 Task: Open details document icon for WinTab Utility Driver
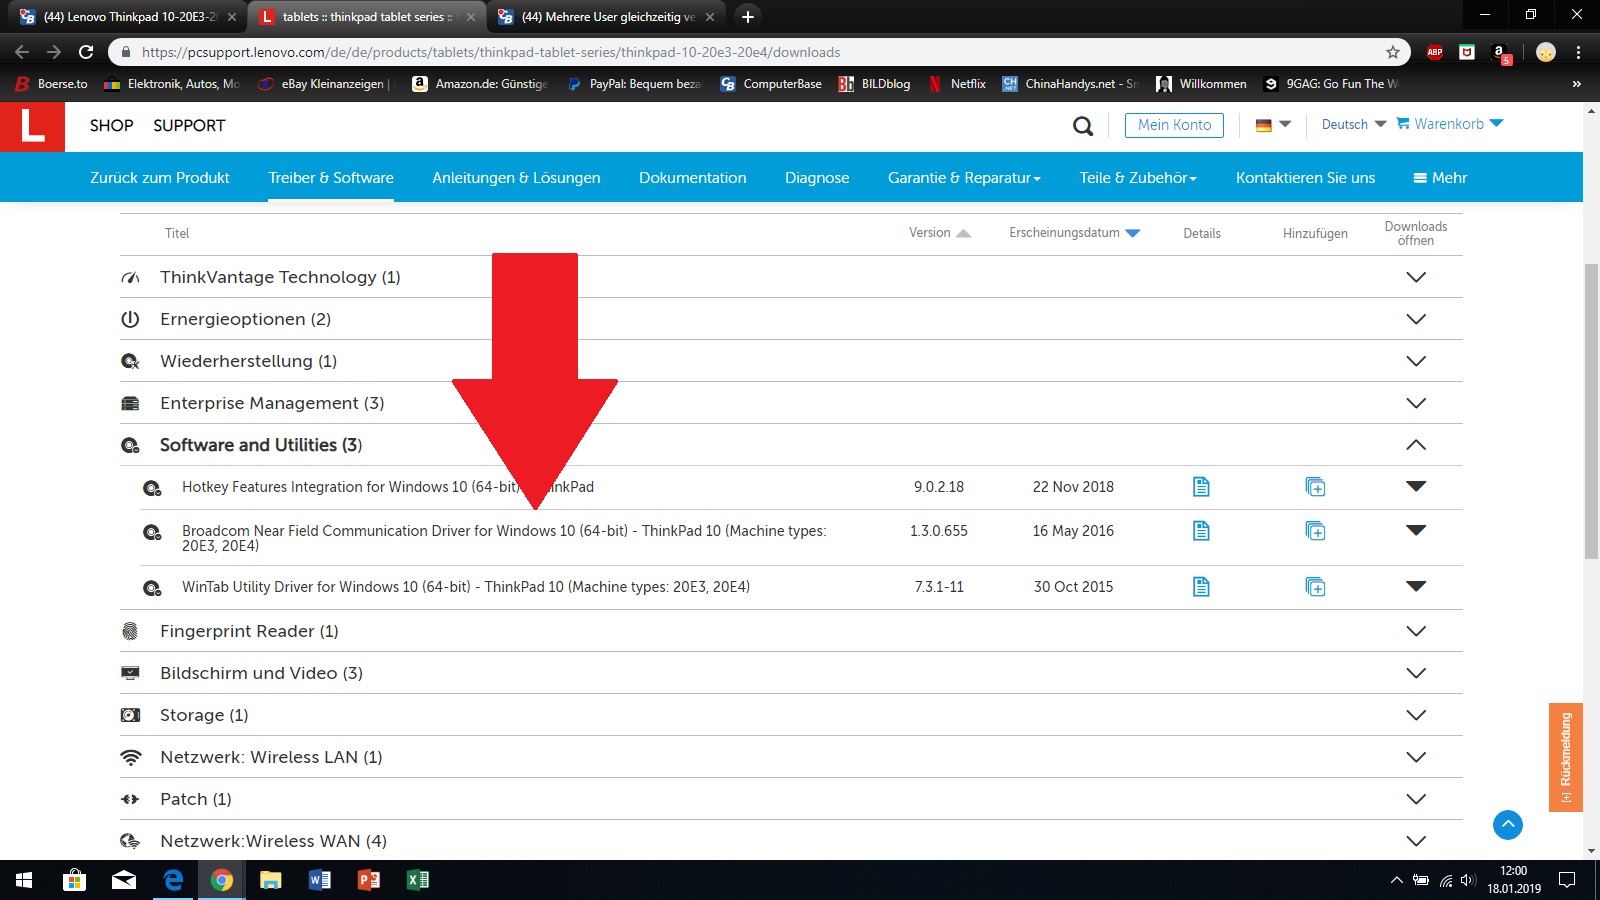tap(1201, 587)
